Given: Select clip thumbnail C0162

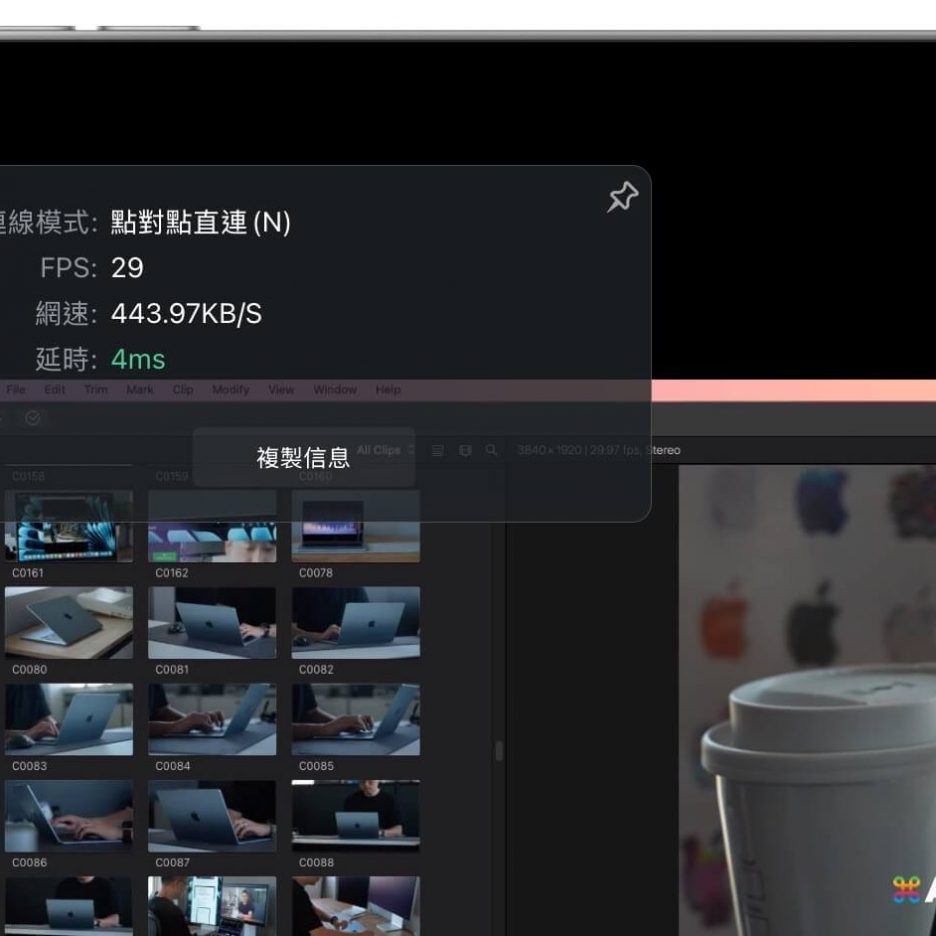Looking at the screenshot, I should coord(212,526).
